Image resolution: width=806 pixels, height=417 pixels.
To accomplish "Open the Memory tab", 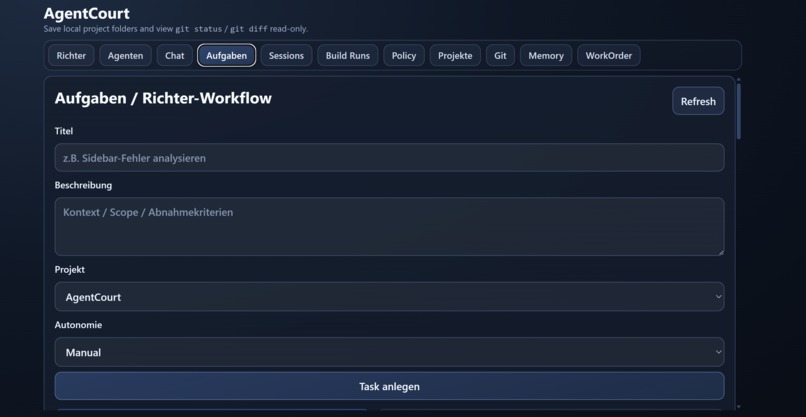I will [546, 56].
